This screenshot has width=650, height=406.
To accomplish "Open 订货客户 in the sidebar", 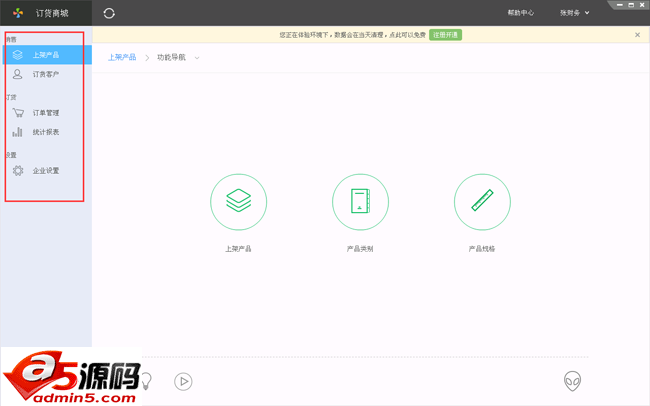I will click(45, 74).
